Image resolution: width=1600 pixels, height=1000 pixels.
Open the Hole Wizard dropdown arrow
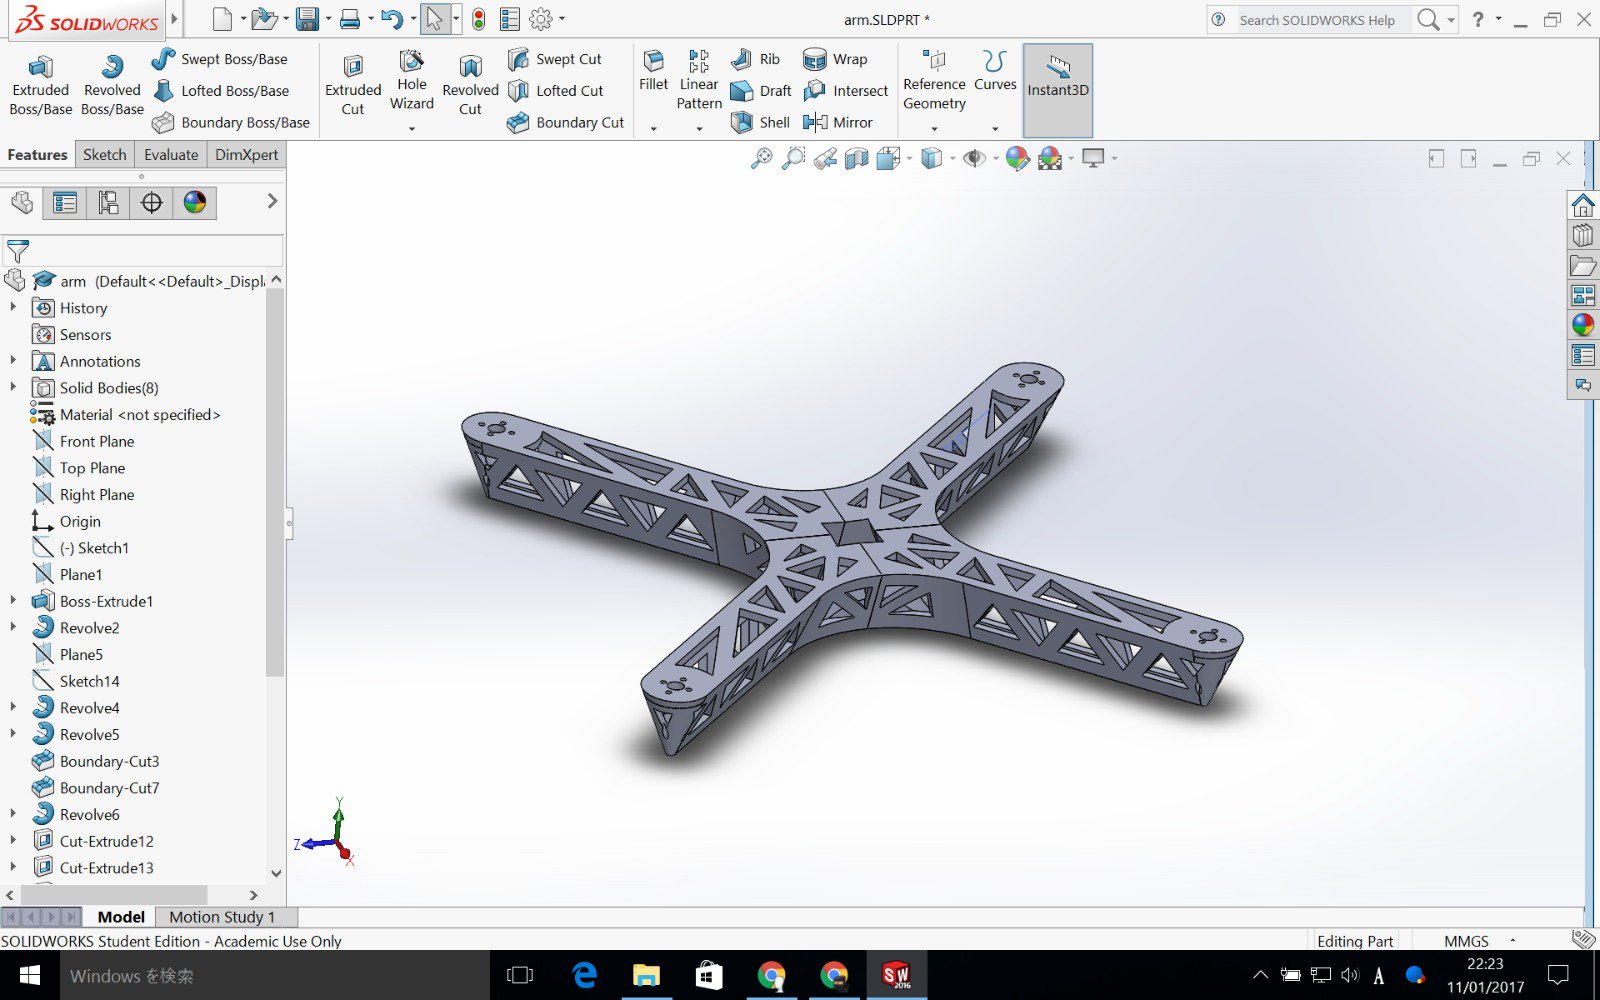(x=412, y=128)
